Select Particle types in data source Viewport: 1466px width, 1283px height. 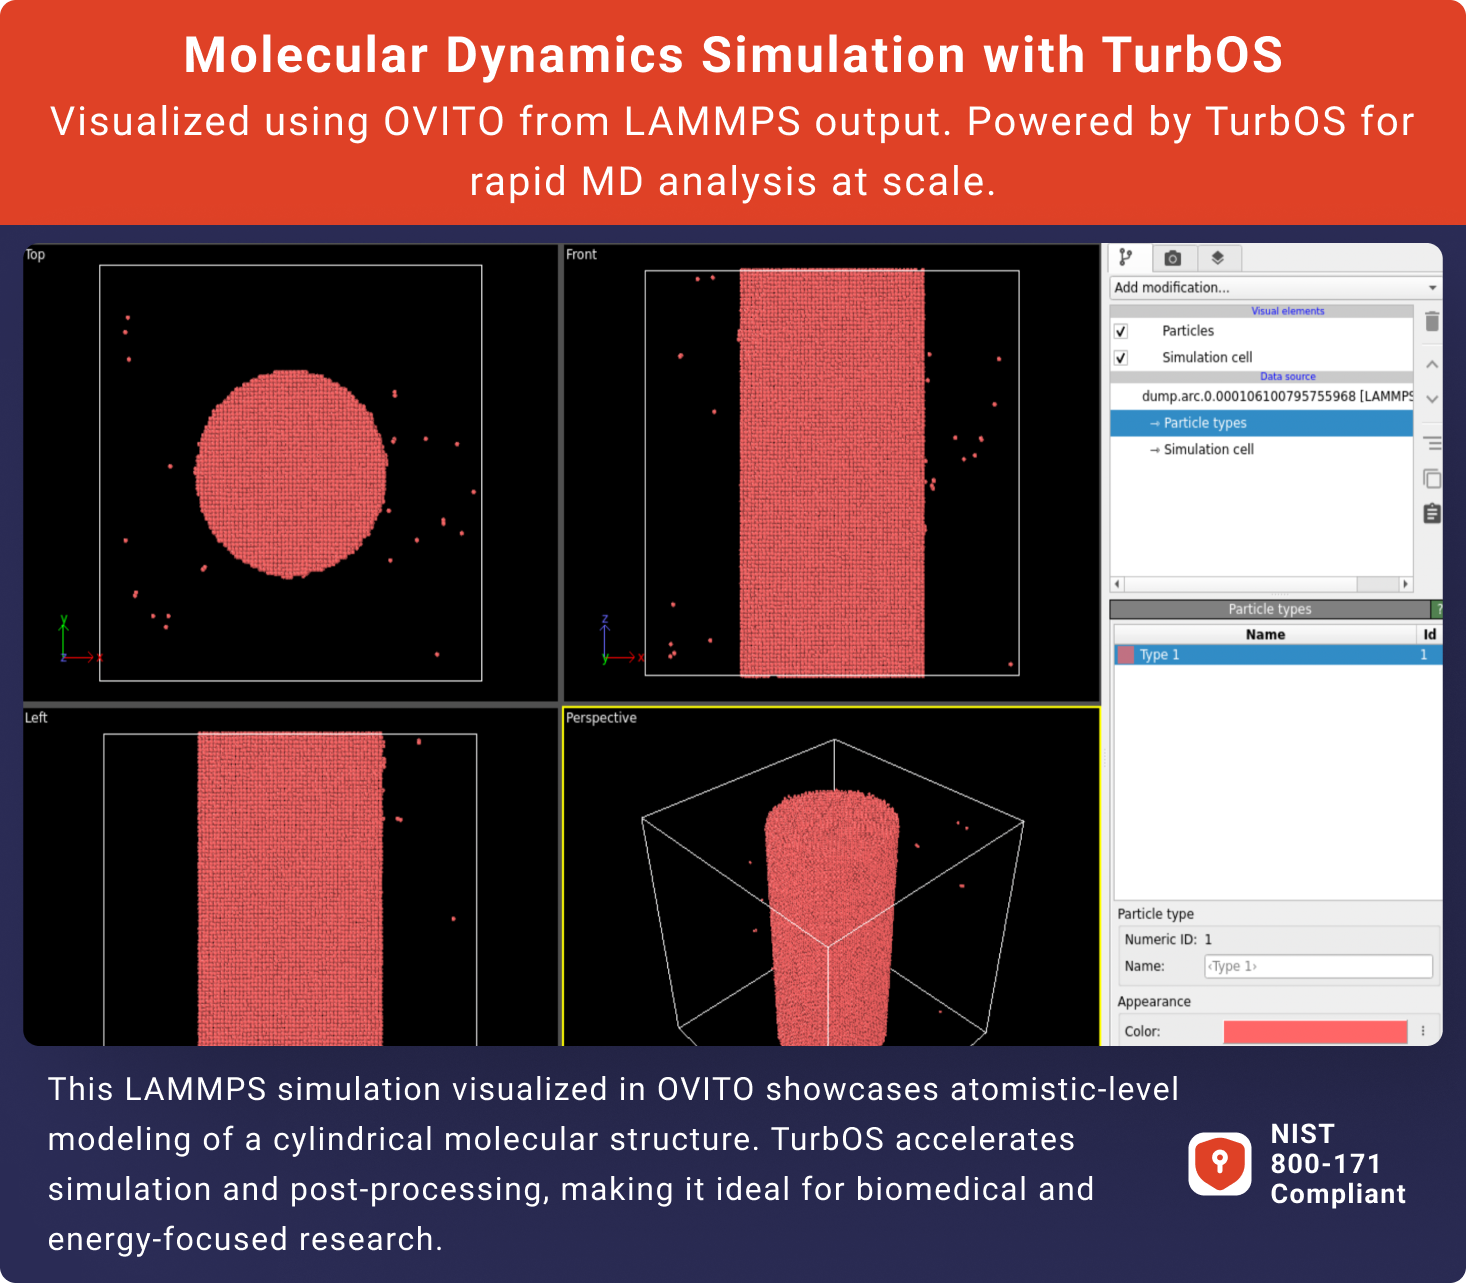click(x=1262, y=423)
